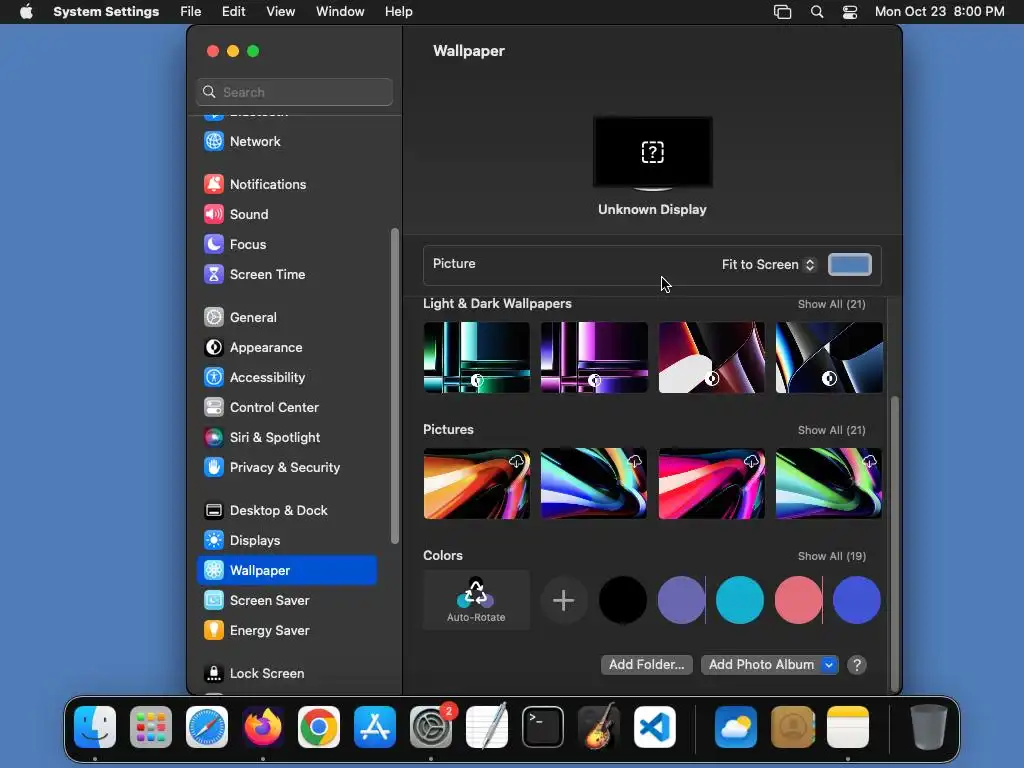The height and width of the screenshot is (768, 1024).
Task: Open the File menu
Action: click(x=191, y=12)
